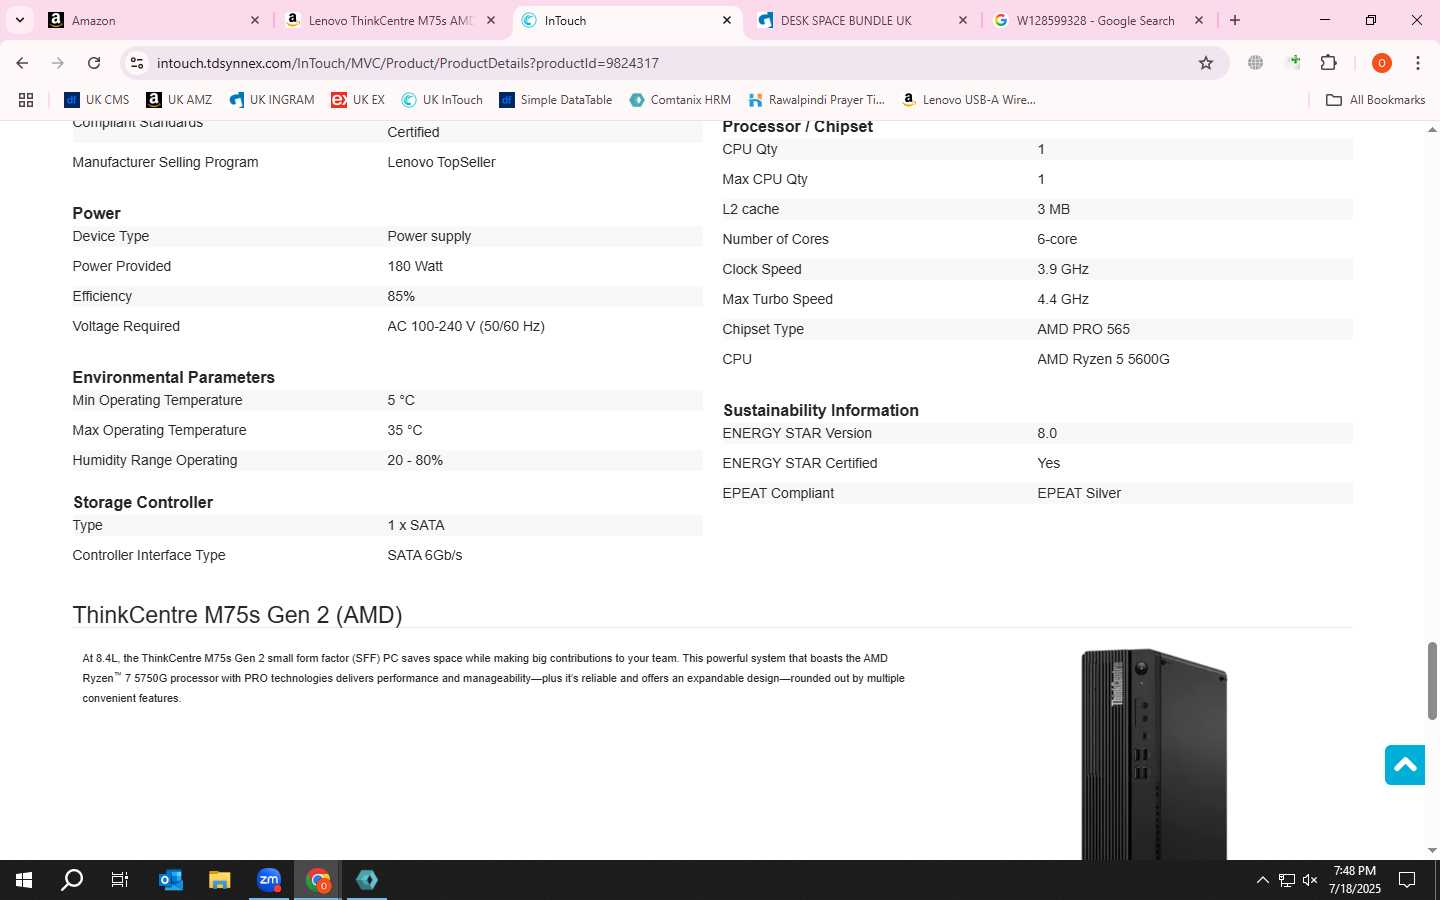Open UK AMZ bookmark

(179, 100)
